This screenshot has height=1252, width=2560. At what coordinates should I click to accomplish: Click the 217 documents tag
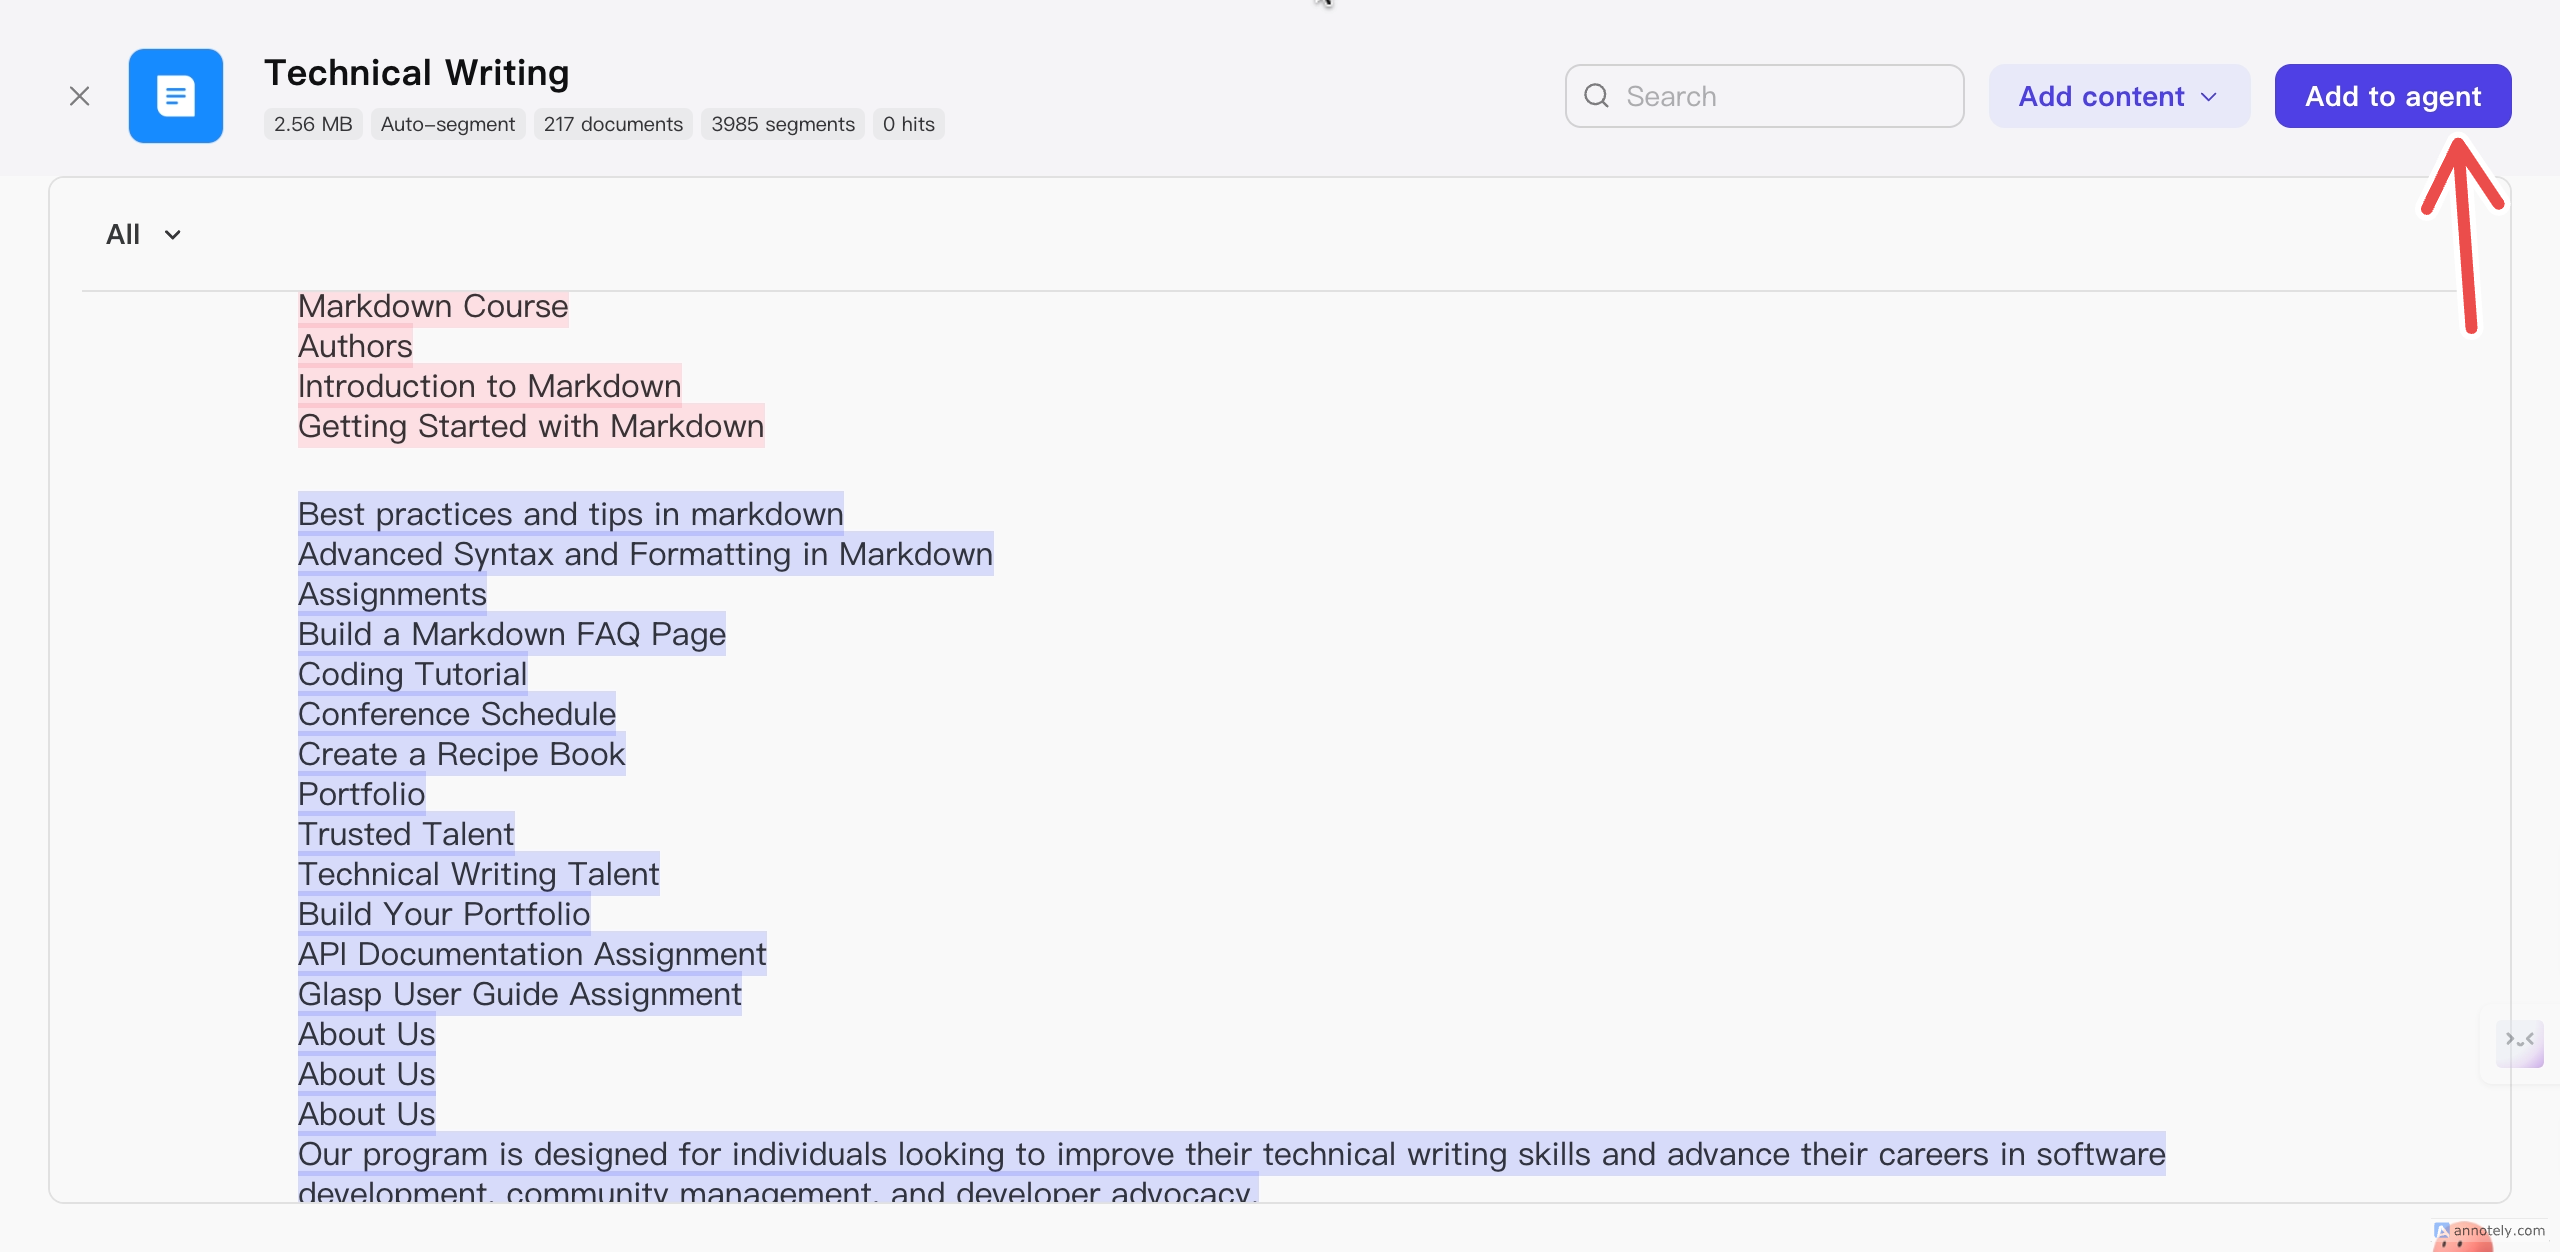pyautogui.click(x=613, y=124)
